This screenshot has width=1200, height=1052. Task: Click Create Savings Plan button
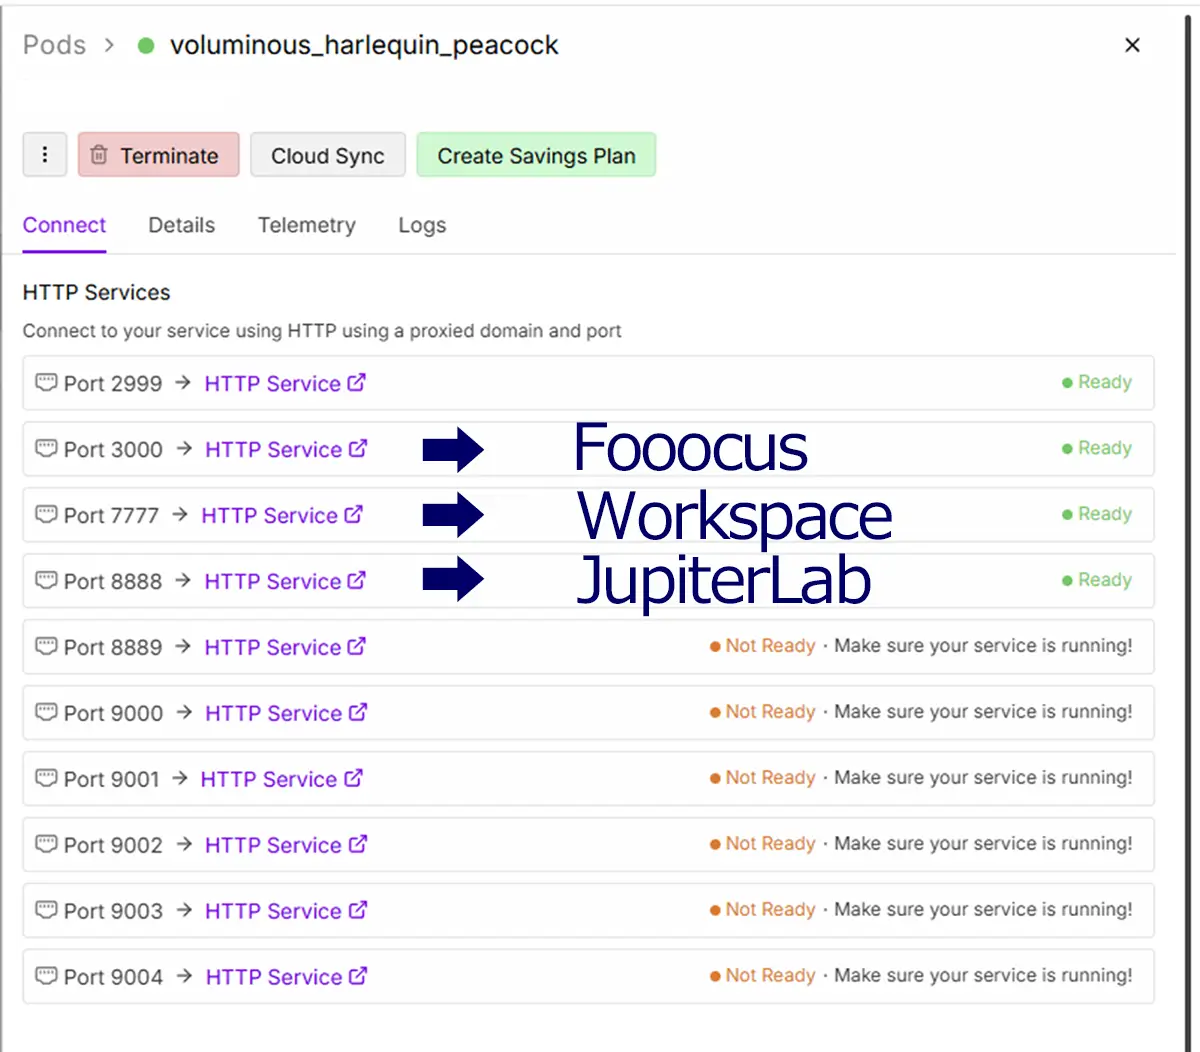536,155
